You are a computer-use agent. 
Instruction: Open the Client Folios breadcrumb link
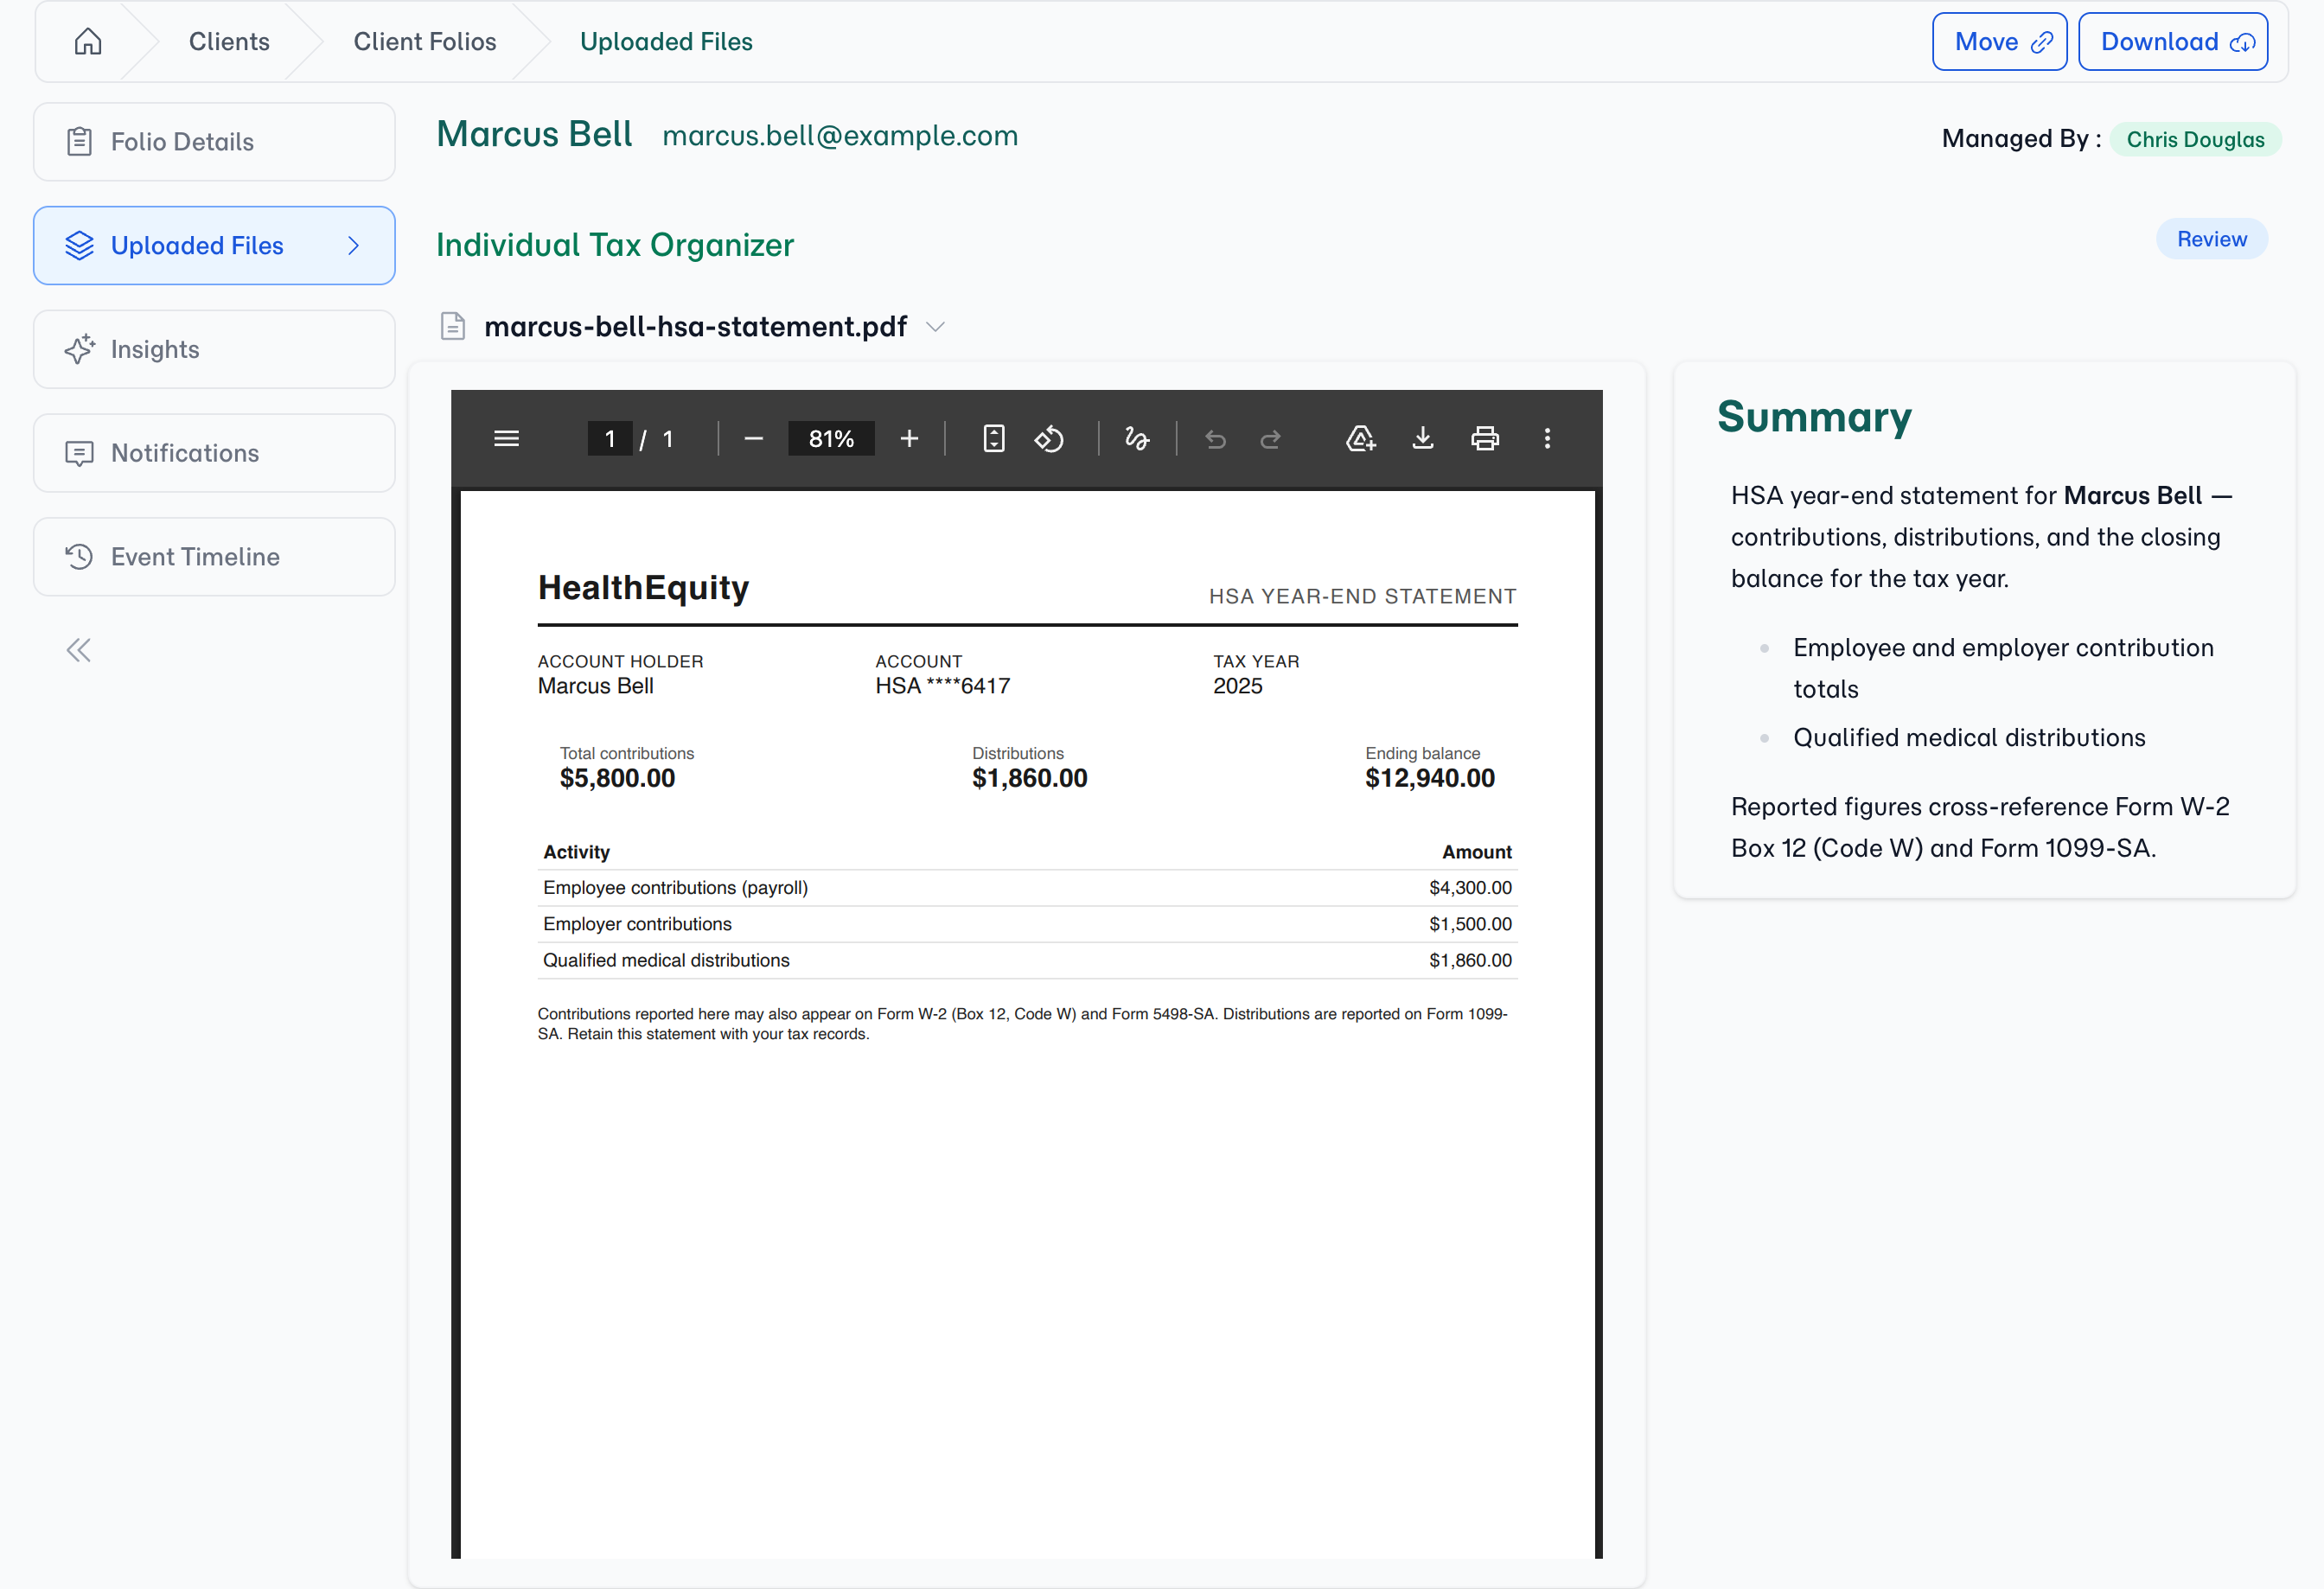[425, 42]
